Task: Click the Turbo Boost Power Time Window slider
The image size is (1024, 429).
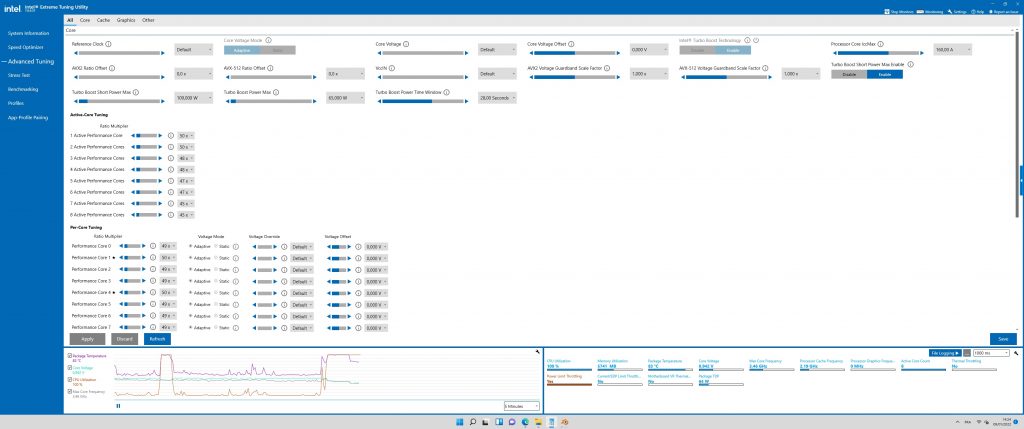Action: coord(423,101)
